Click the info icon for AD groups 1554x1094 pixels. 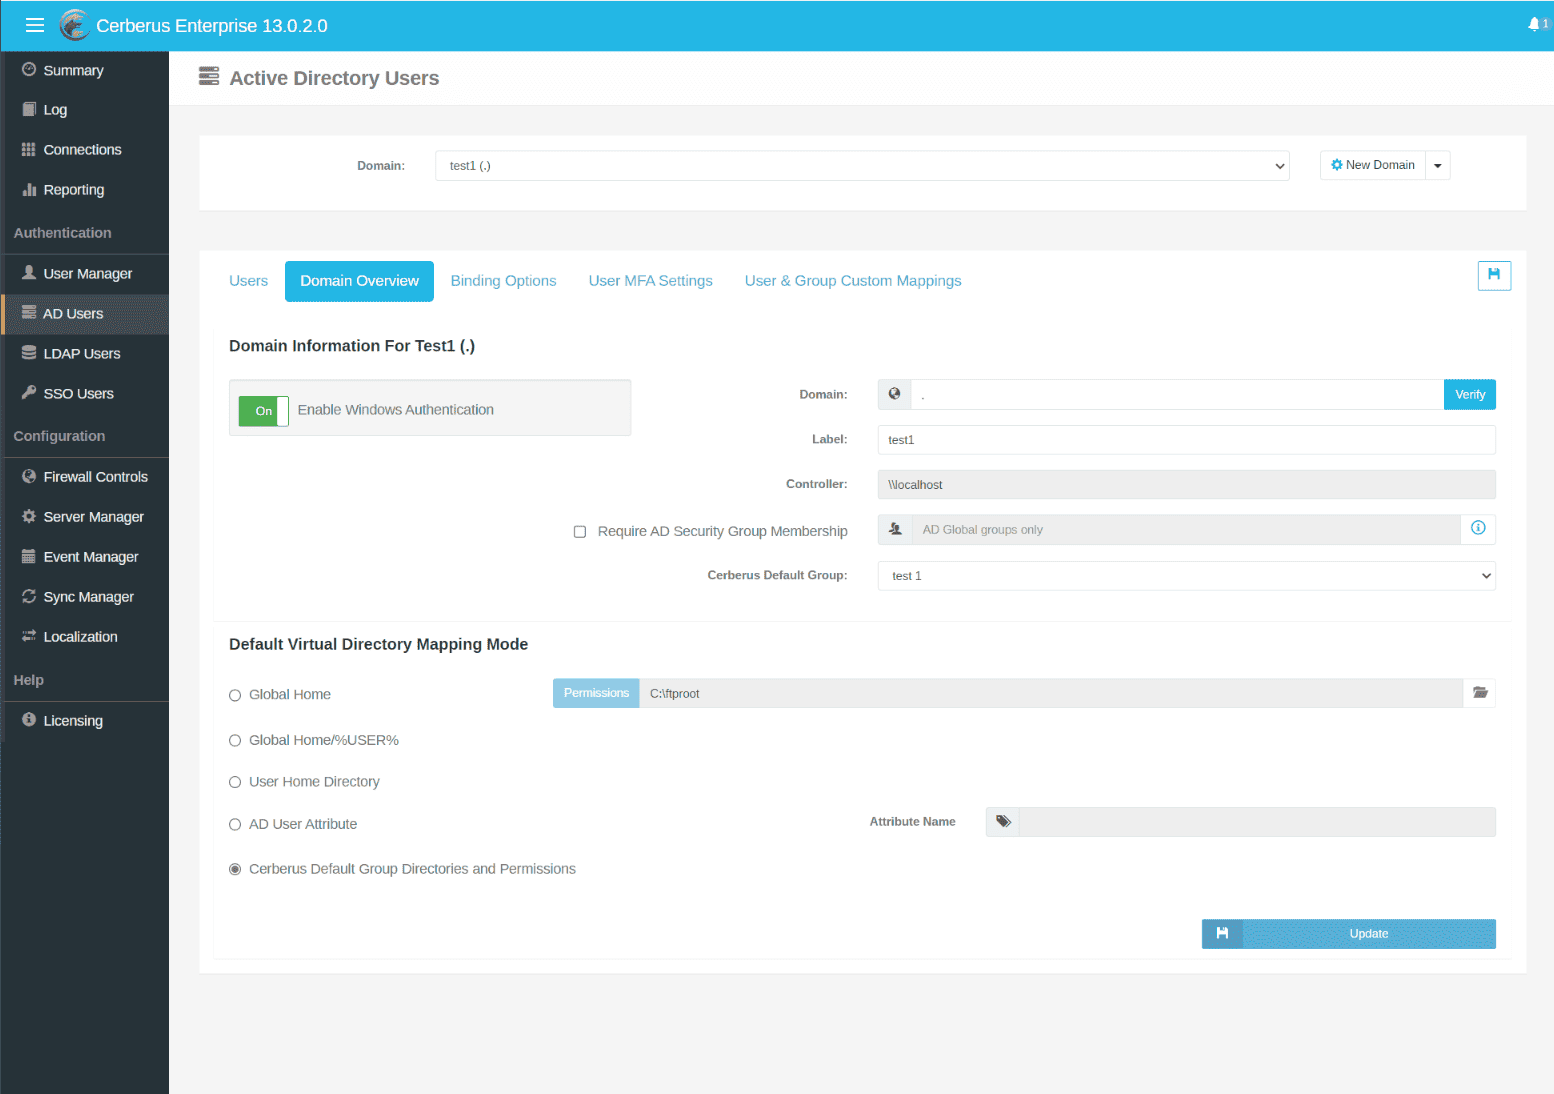[x=1478, y=528]
